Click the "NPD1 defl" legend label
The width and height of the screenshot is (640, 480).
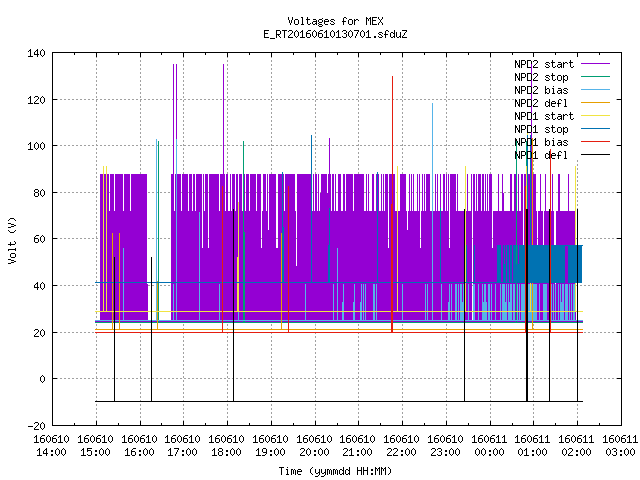pos(541,156)
